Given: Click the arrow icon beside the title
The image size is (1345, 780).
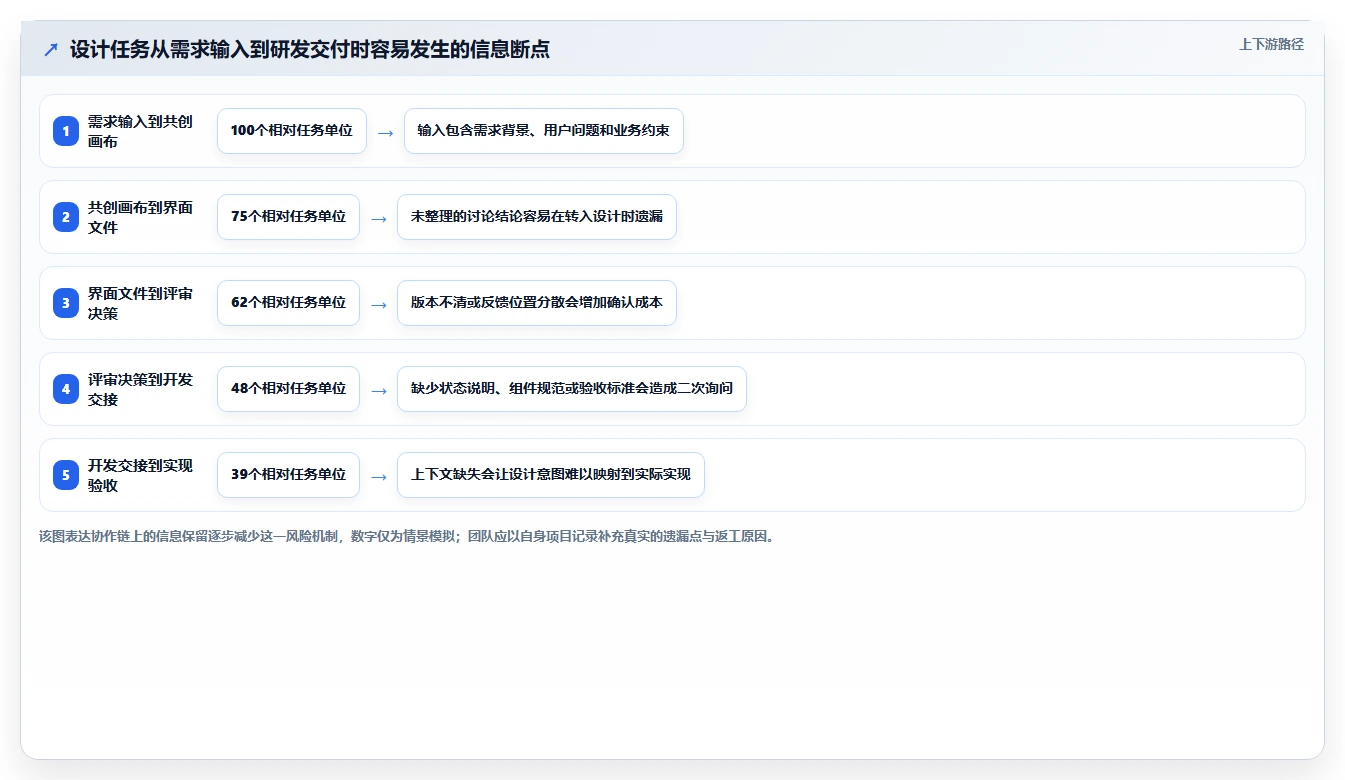Looking at the screenshot, I should [x=51, y=49].
